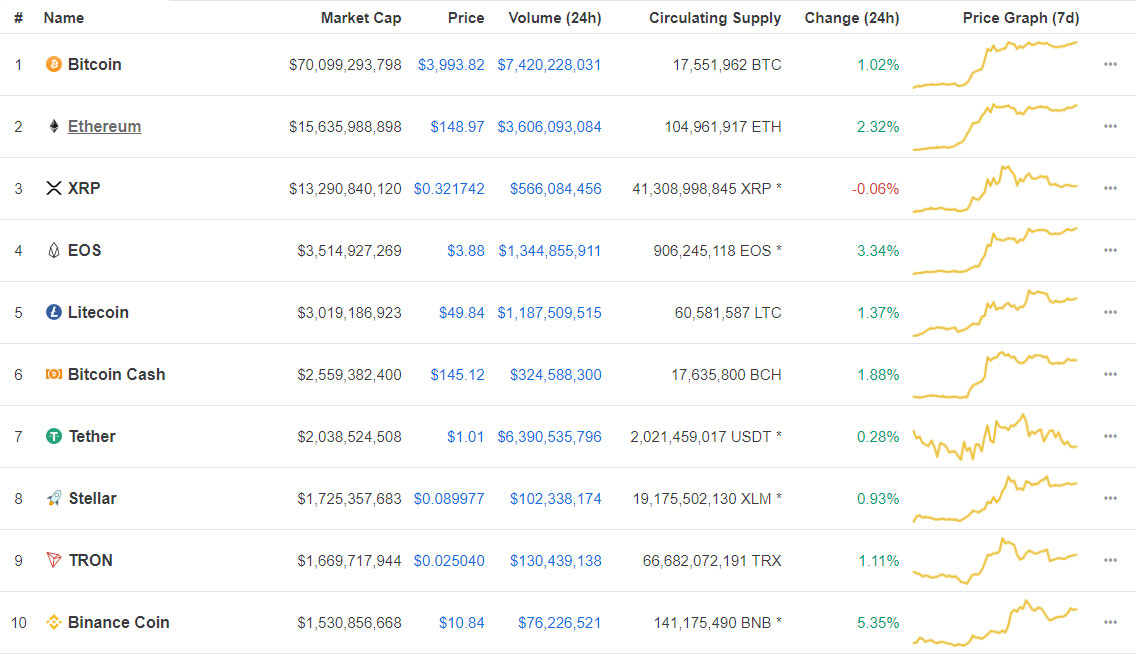Click the Litecoin price $49.84
Image resolution: width=1137 pixels, height=654 pixels.
coord(461,312)
